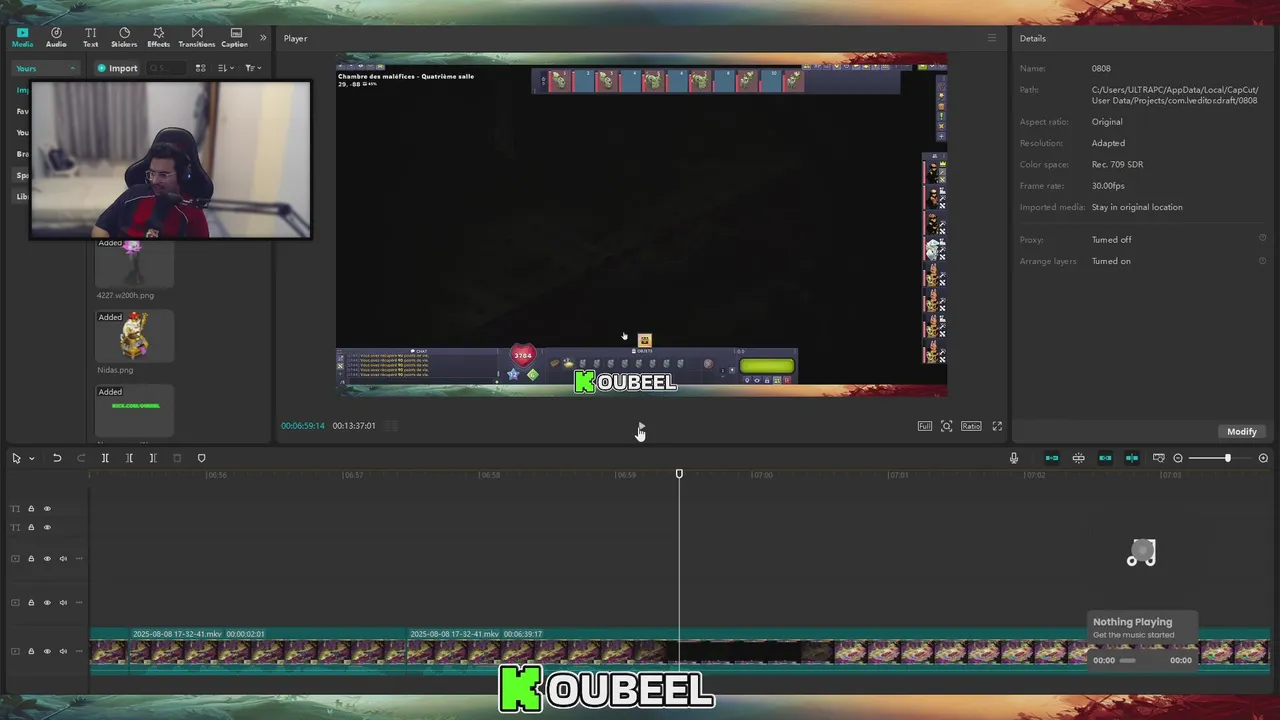Viewport: 1280px width, 720px height.
Task: Expand more tabs with the double-chevron
Action: click(x=263, y=38)
